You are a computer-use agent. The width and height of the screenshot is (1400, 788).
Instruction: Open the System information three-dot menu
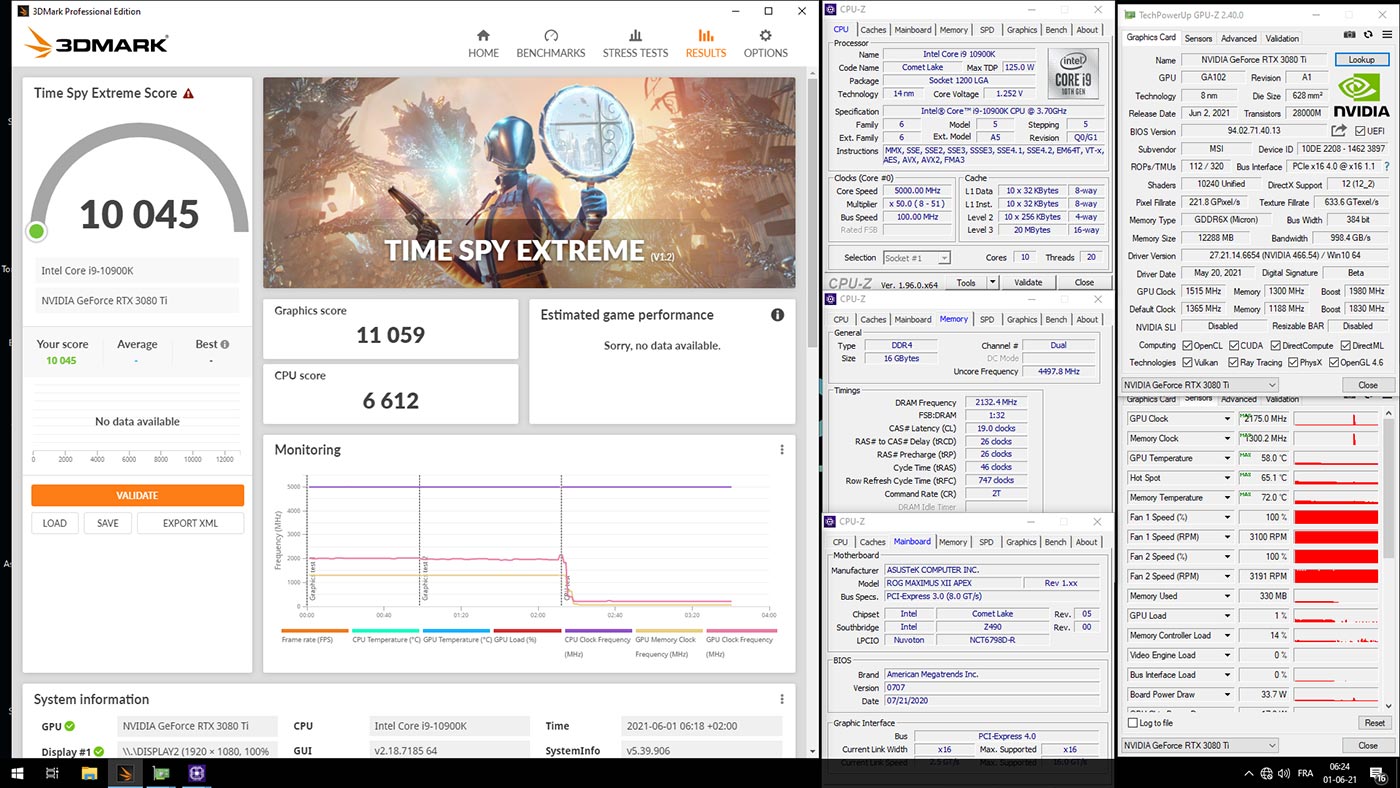pyautogui.click(x=782, y=700)
